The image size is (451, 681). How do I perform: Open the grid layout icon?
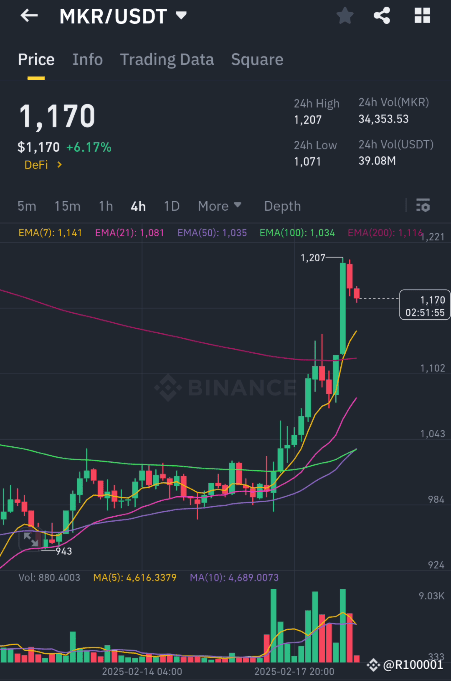[422, 16]
